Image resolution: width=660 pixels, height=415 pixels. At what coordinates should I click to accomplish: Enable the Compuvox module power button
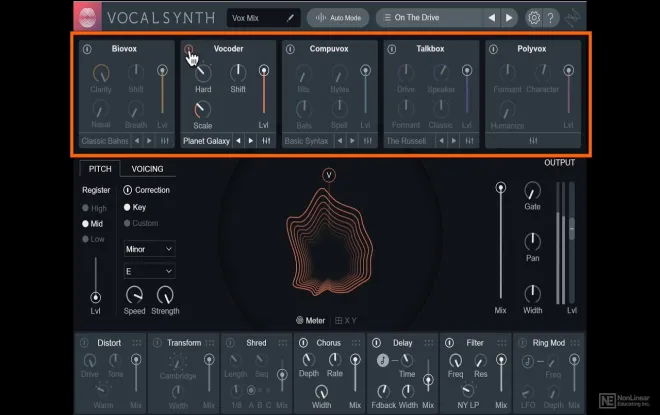(290, 49)
